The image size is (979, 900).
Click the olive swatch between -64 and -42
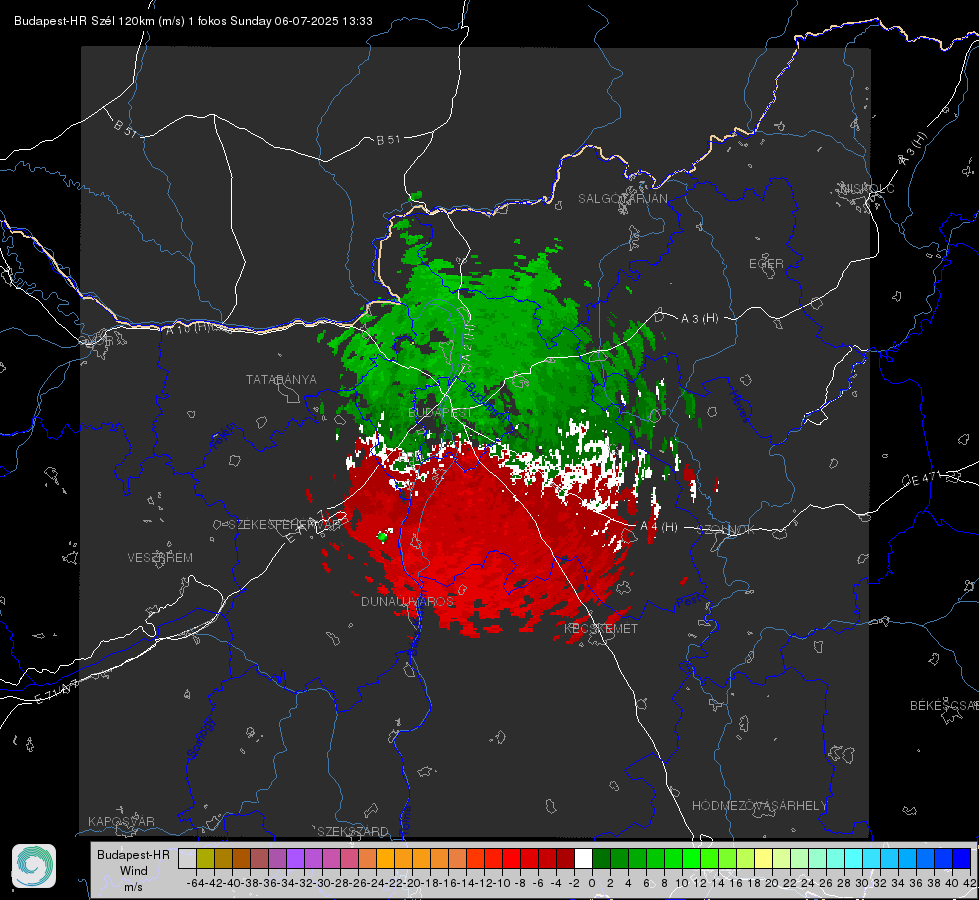tap(205, 858)
